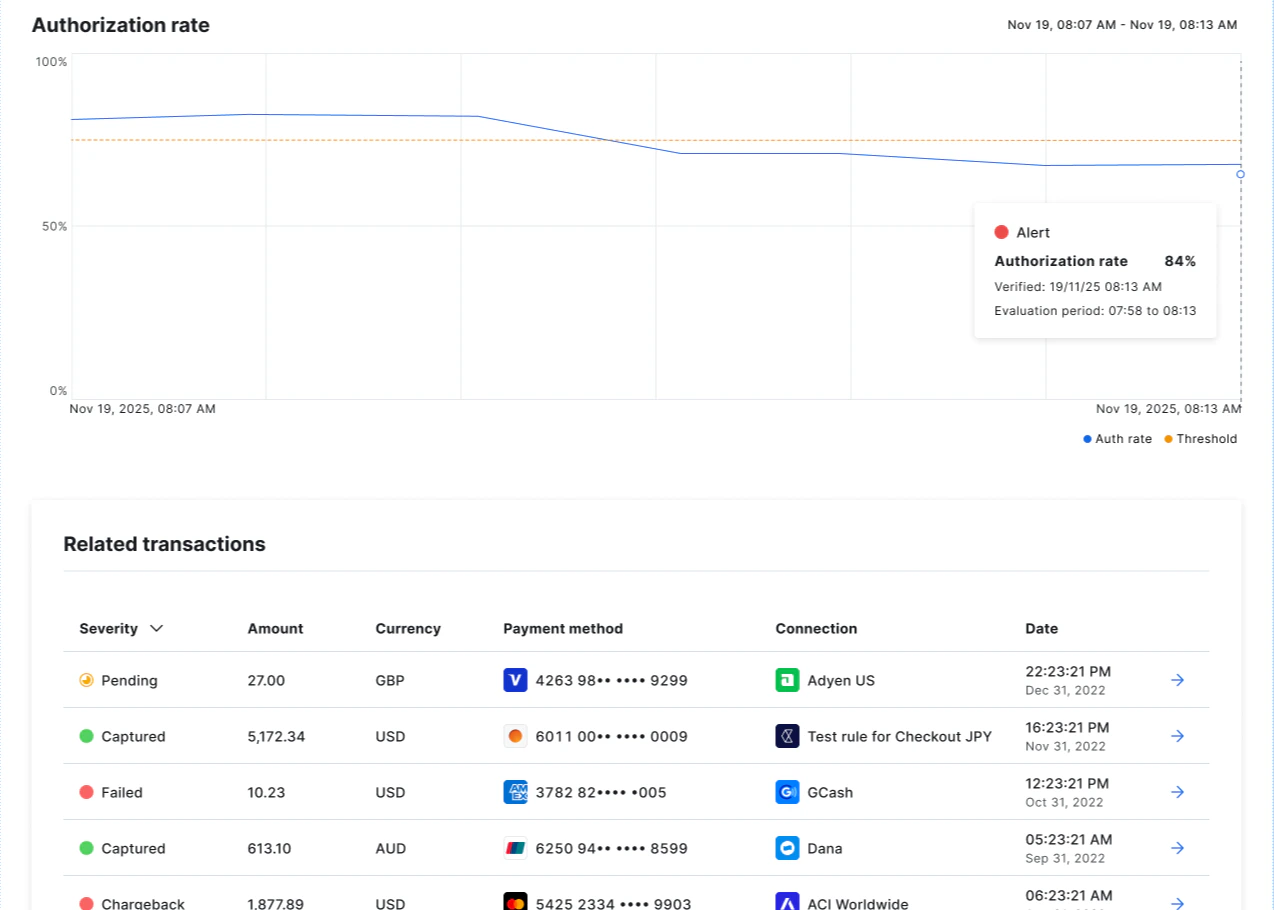Click the Adyen US connection icon
Viewport: 1274px width, 910px height.
[x=786, y=680]
